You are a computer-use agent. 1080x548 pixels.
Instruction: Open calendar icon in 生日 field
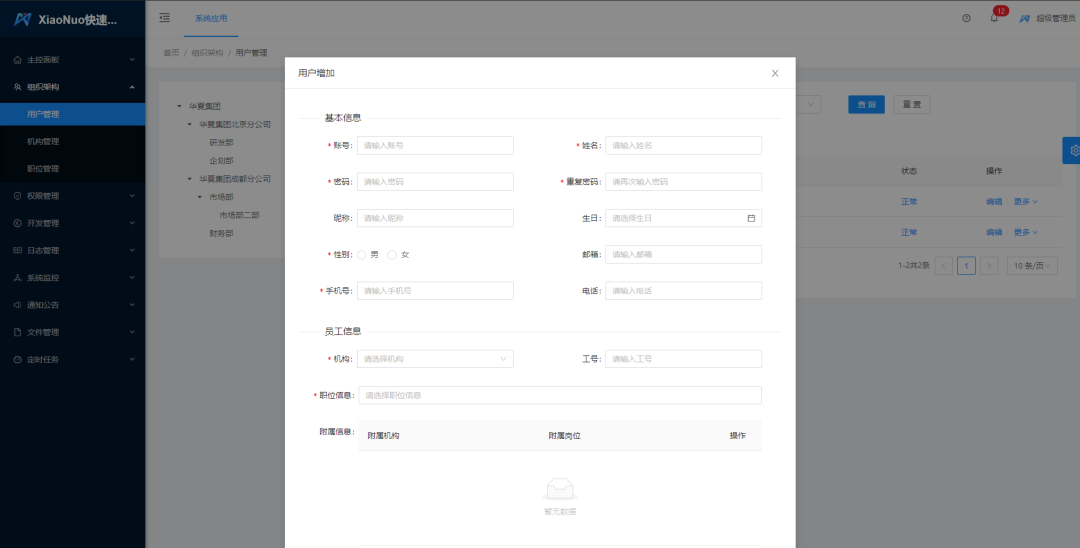(751, 218)
